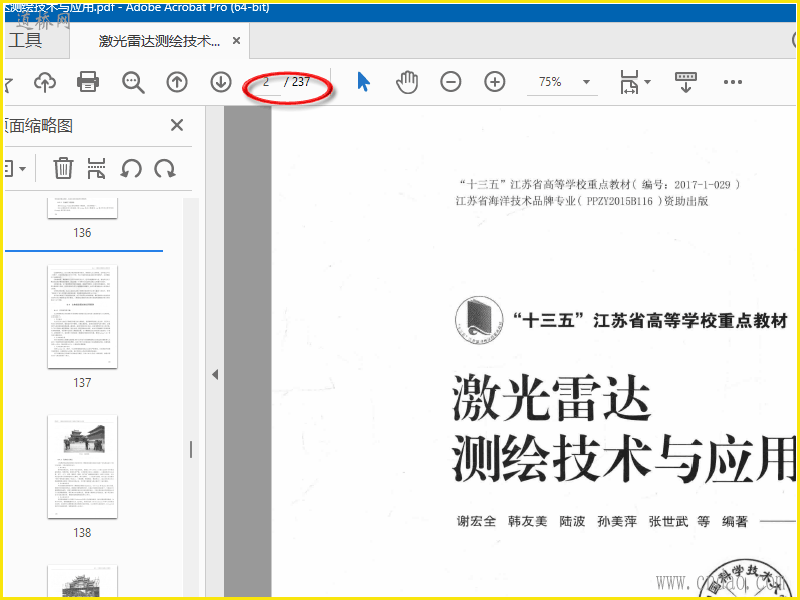Select the Hand pan tool
This screenshot has height=600, width=800.
coord(407,82)
